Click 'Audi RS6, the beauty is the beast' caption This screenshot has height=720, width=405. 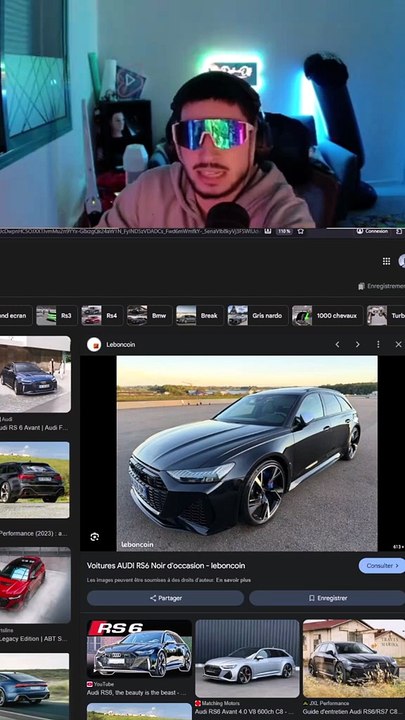click(x=136, y=692)
